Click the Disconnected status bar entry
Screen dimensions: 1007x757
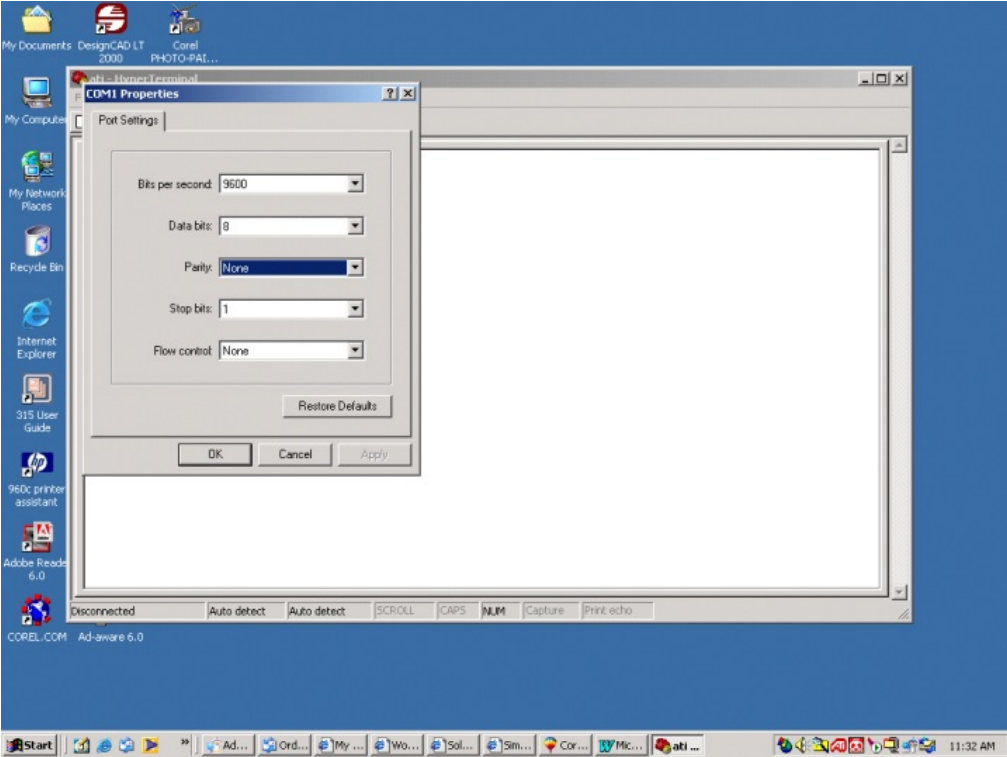click(137, 611)
